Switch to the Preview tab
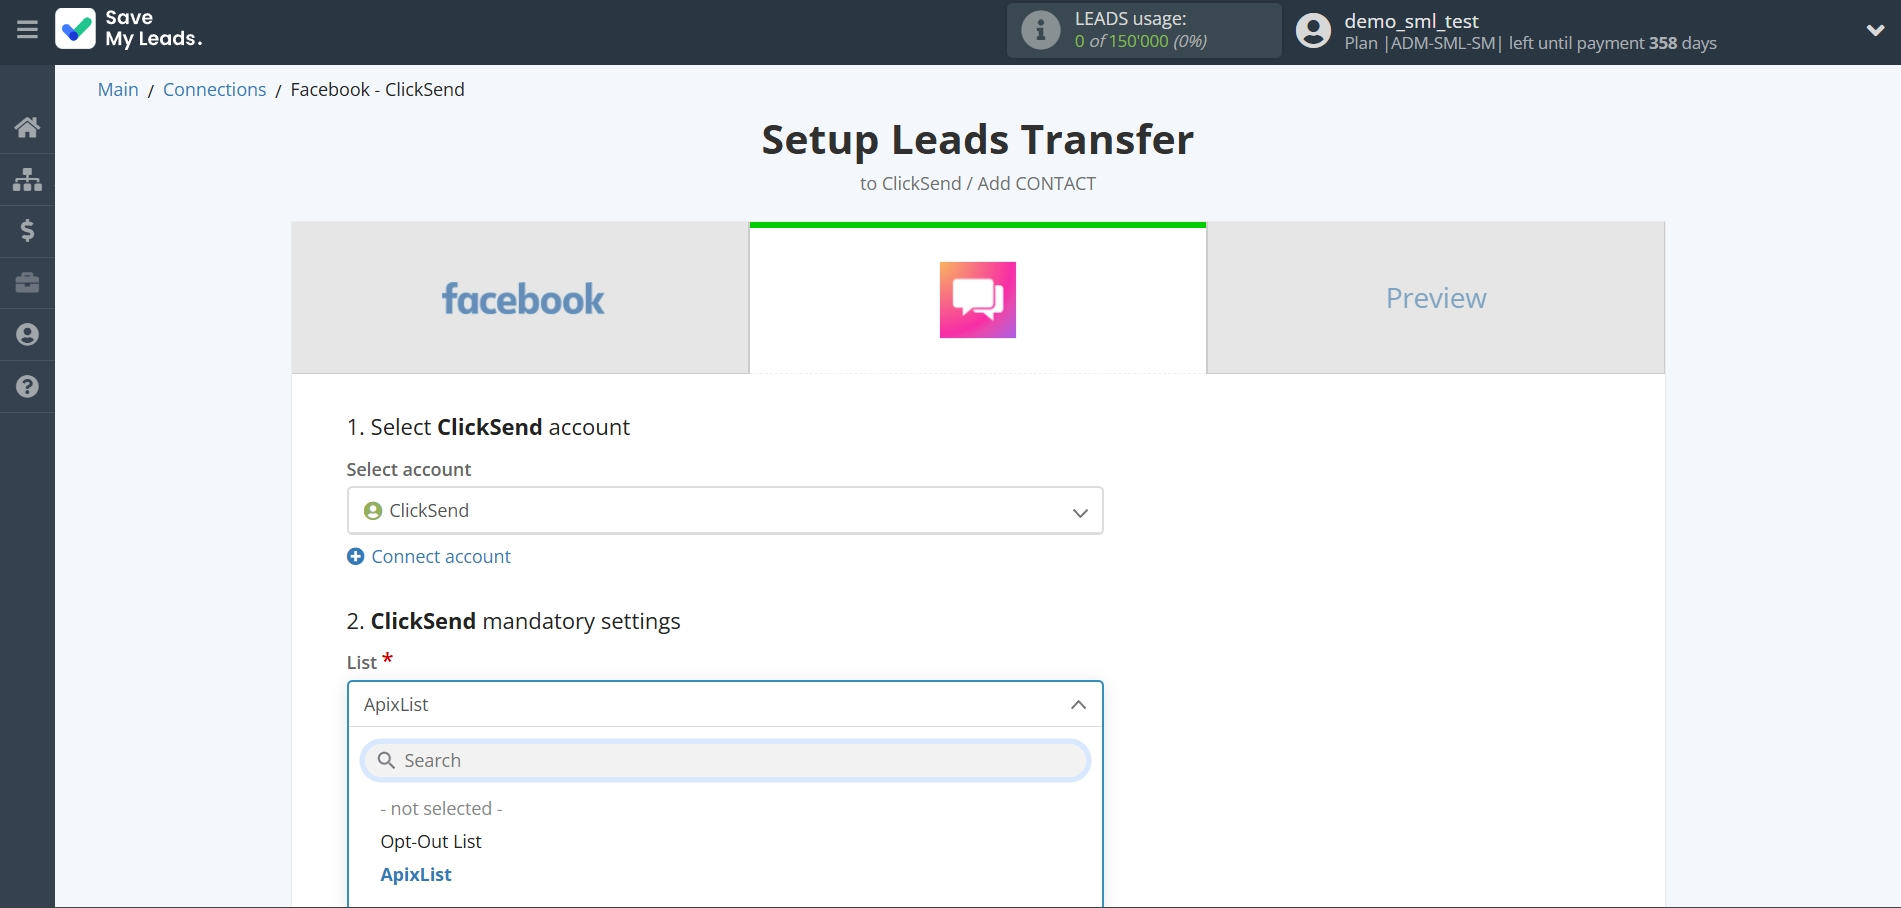This screenshot has height=908, width=1901. pyautogui.click(x=1435, y=299)
